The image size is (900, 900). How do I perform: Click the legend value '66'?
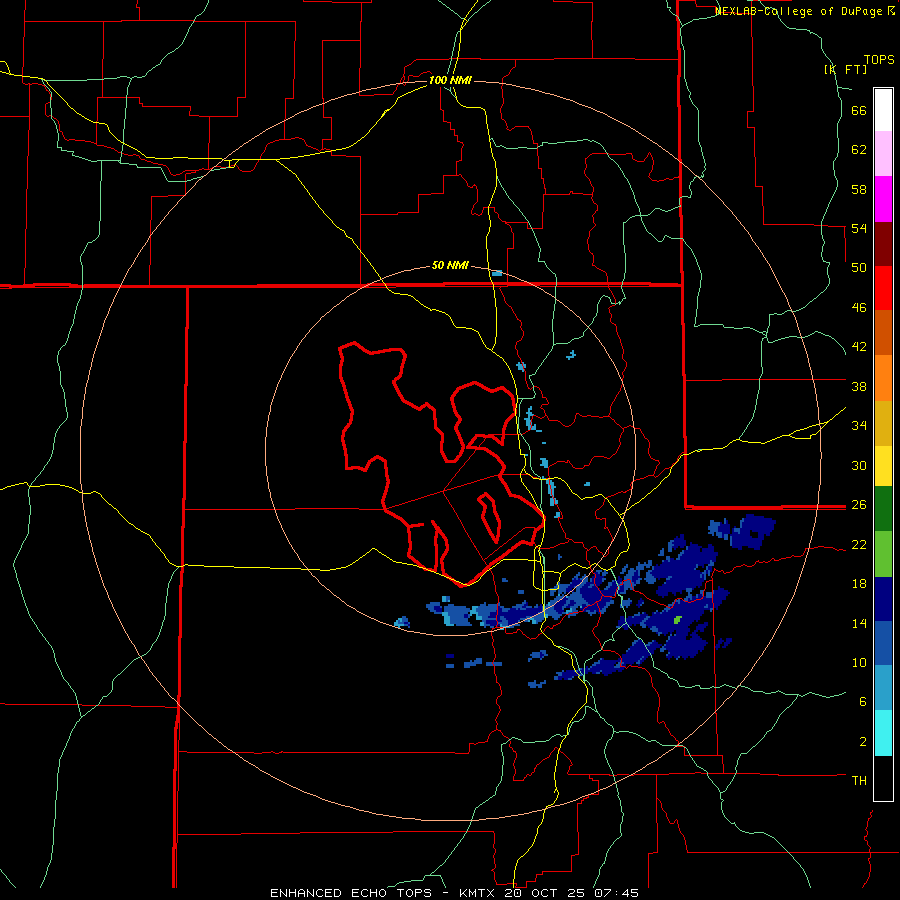(859, 111)
